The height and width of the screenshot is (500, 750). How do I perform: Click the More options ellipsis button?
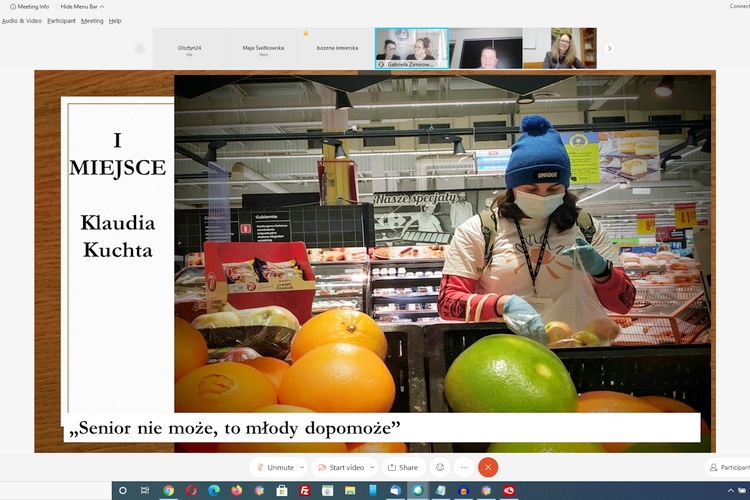click(x=464, y=467)
